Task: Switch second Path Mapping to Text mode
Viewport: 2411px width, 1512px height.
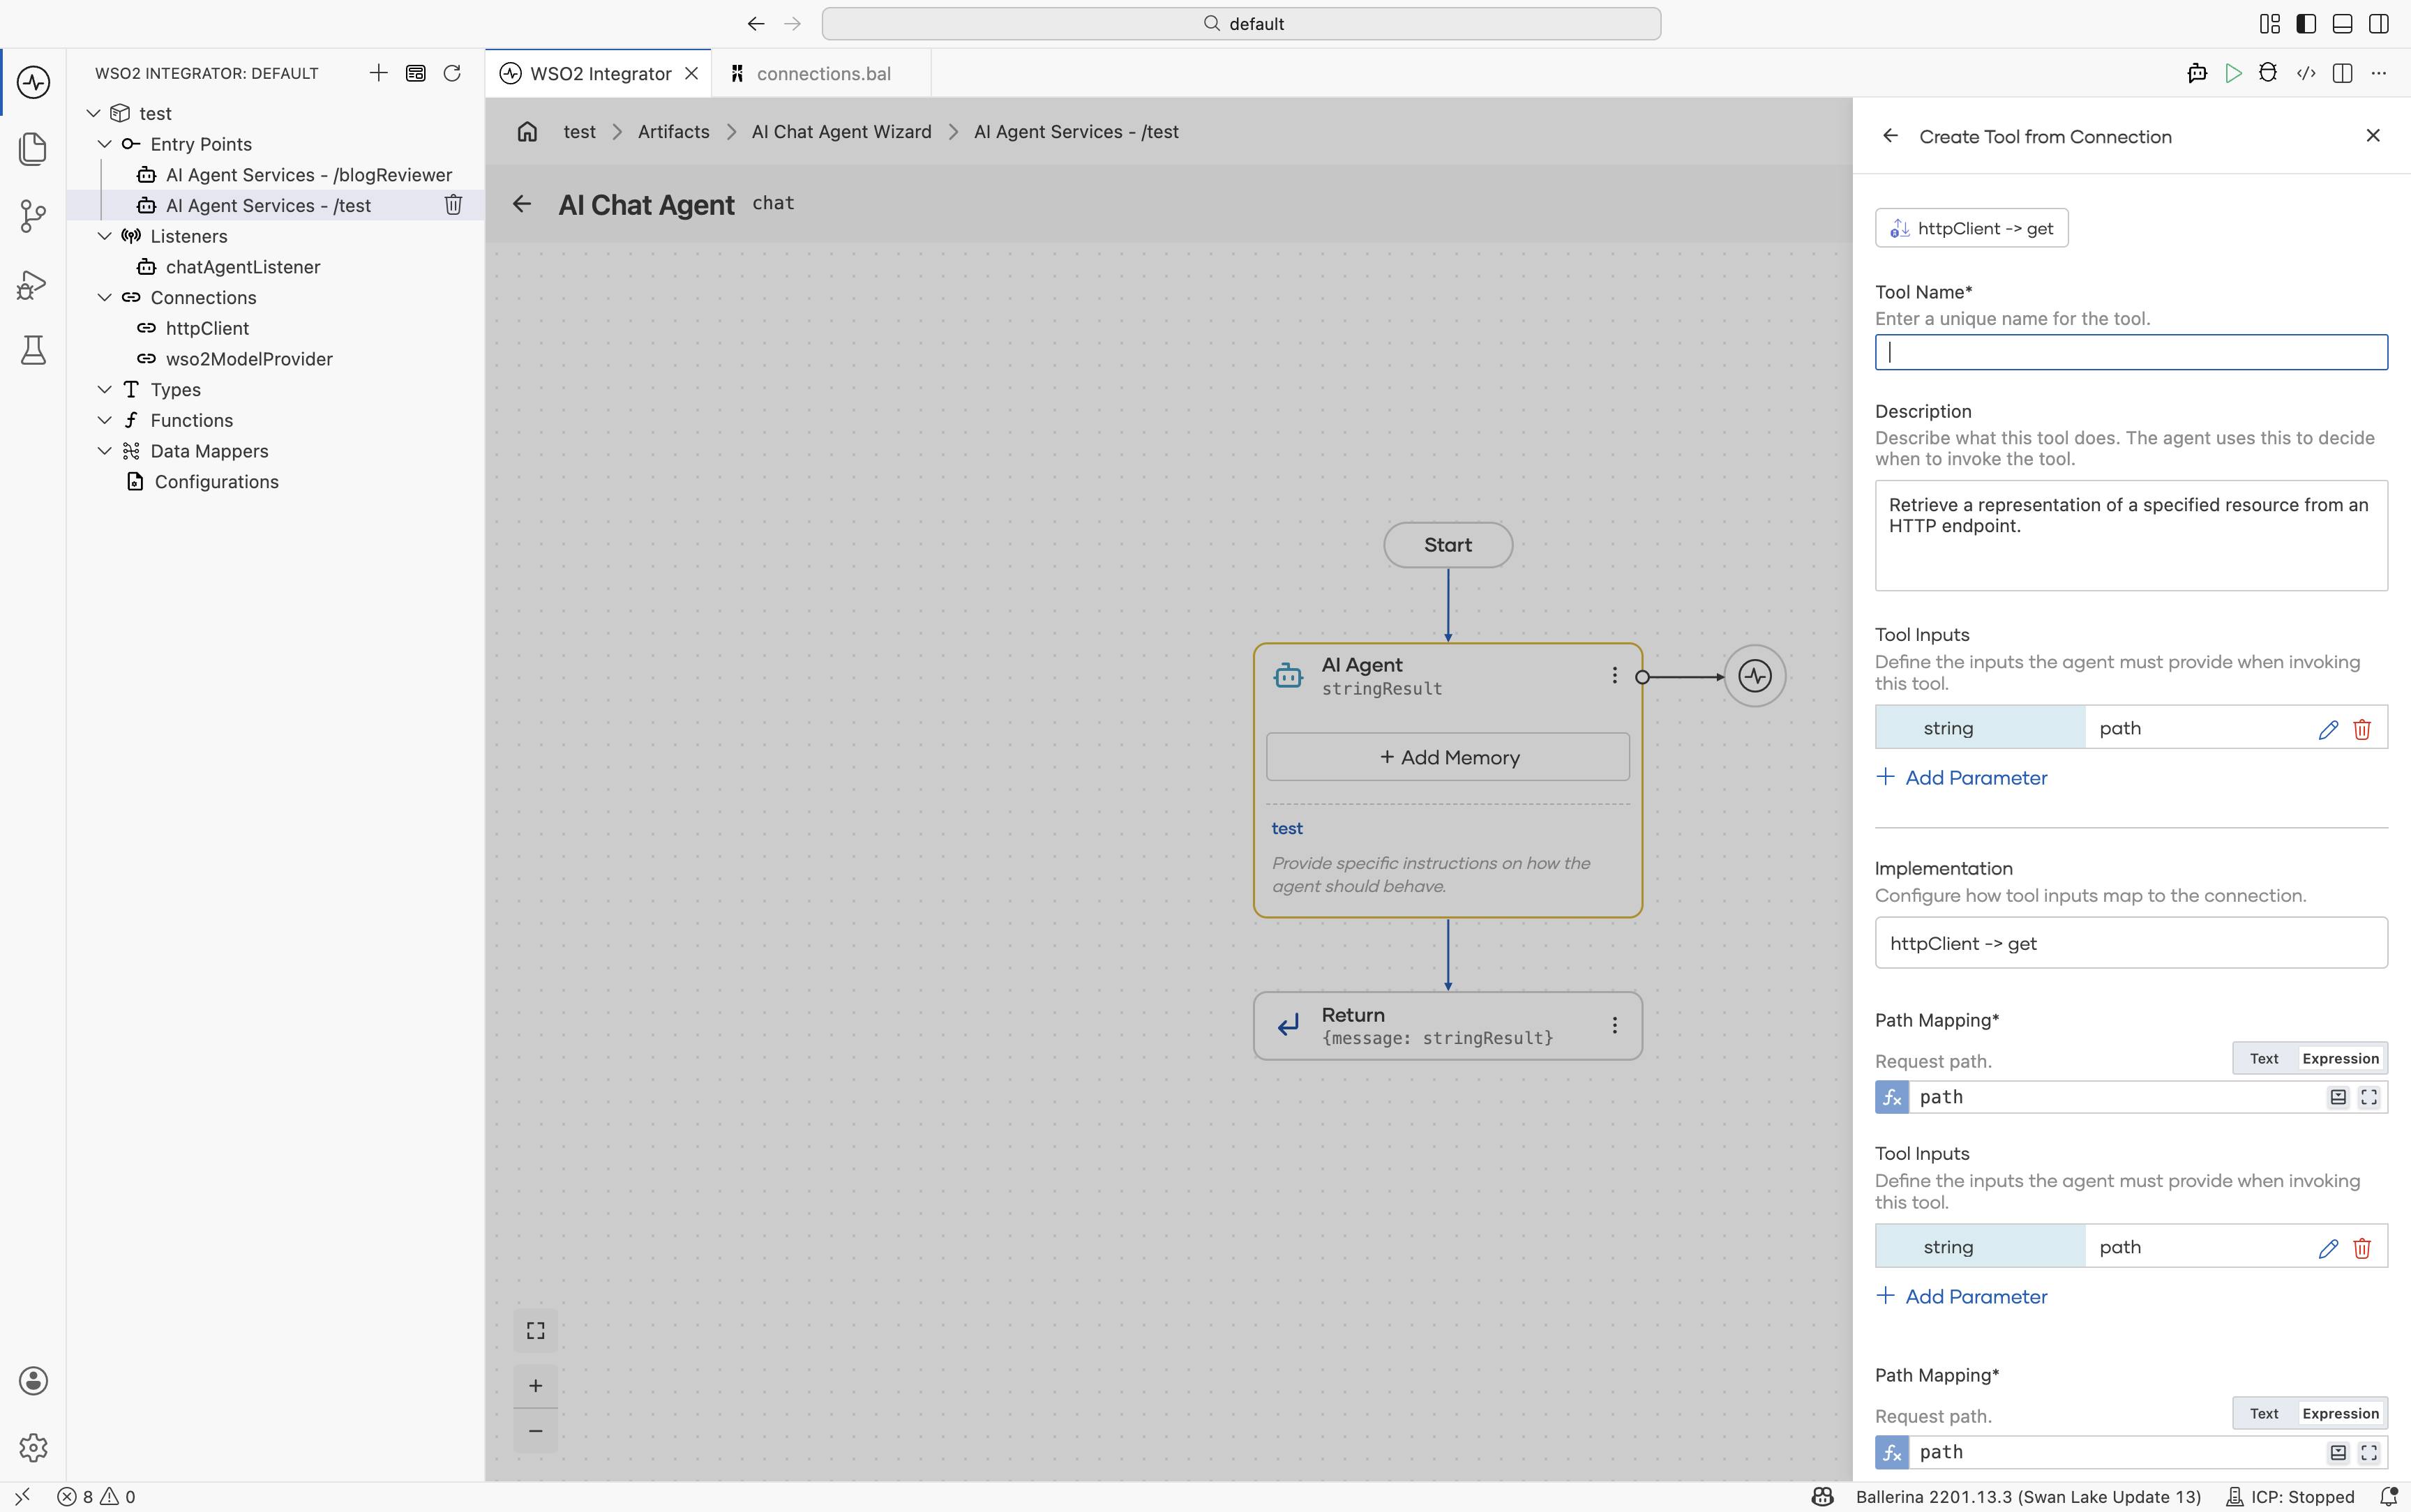Action: click(x=2264, y=1414)
